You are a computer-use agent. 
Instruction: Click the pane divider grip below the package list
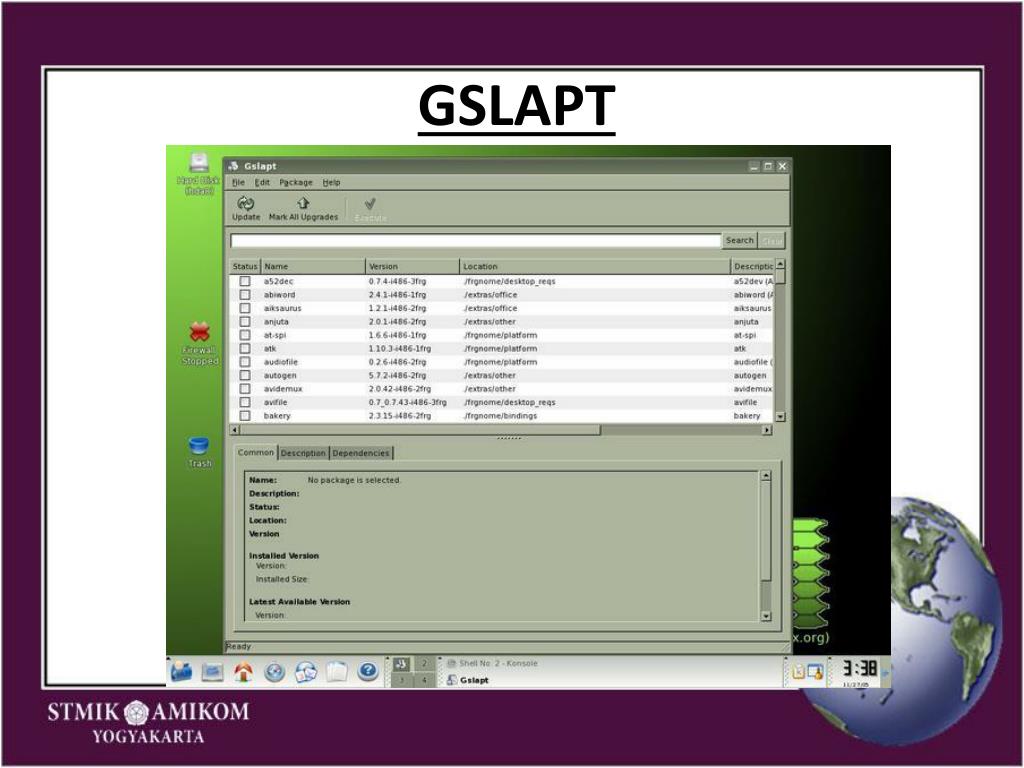(509, 438)
